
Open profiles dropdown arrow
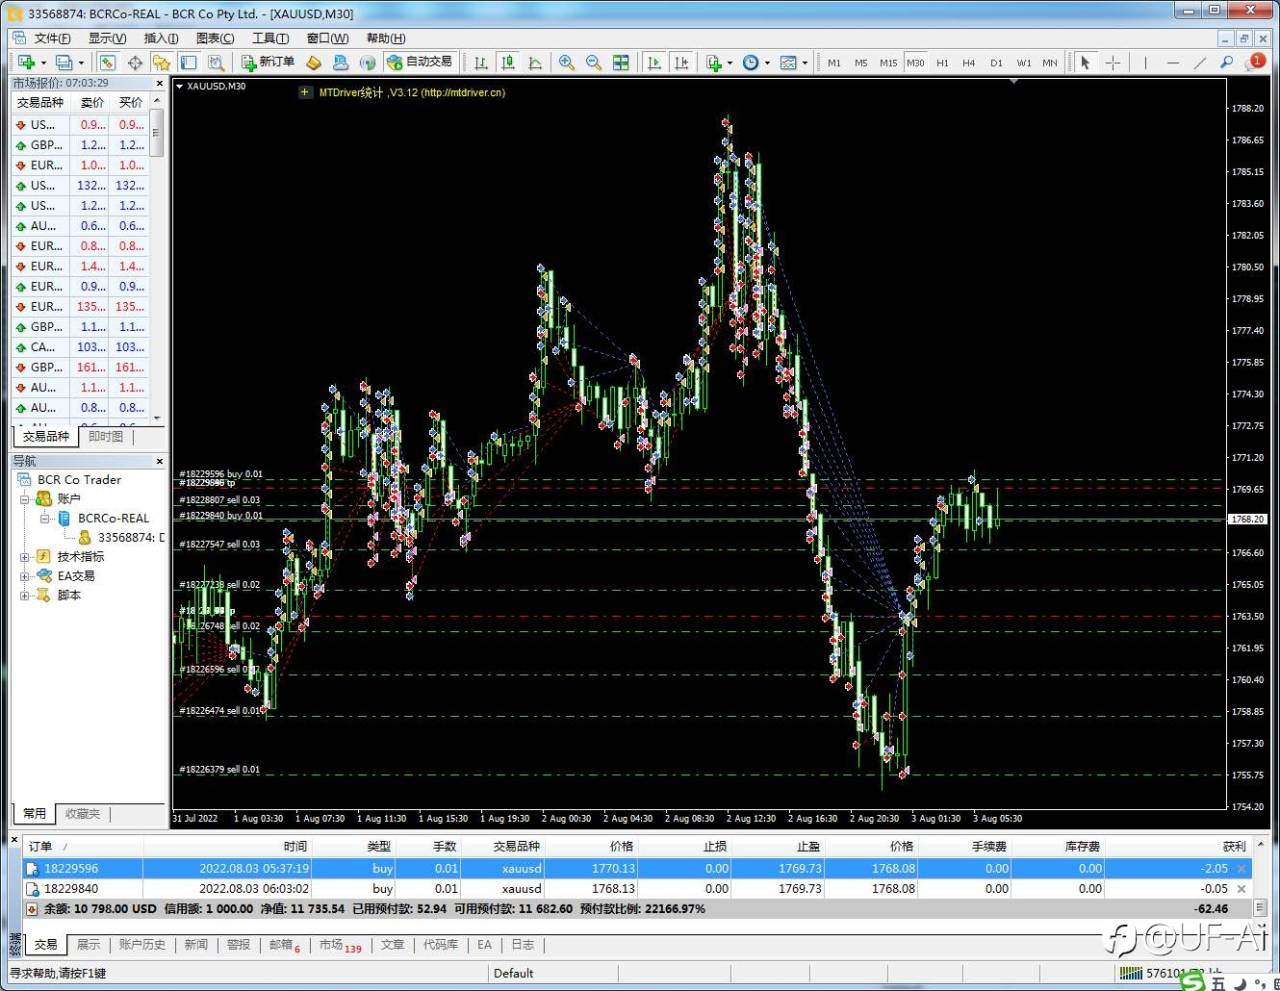point(81,63)
